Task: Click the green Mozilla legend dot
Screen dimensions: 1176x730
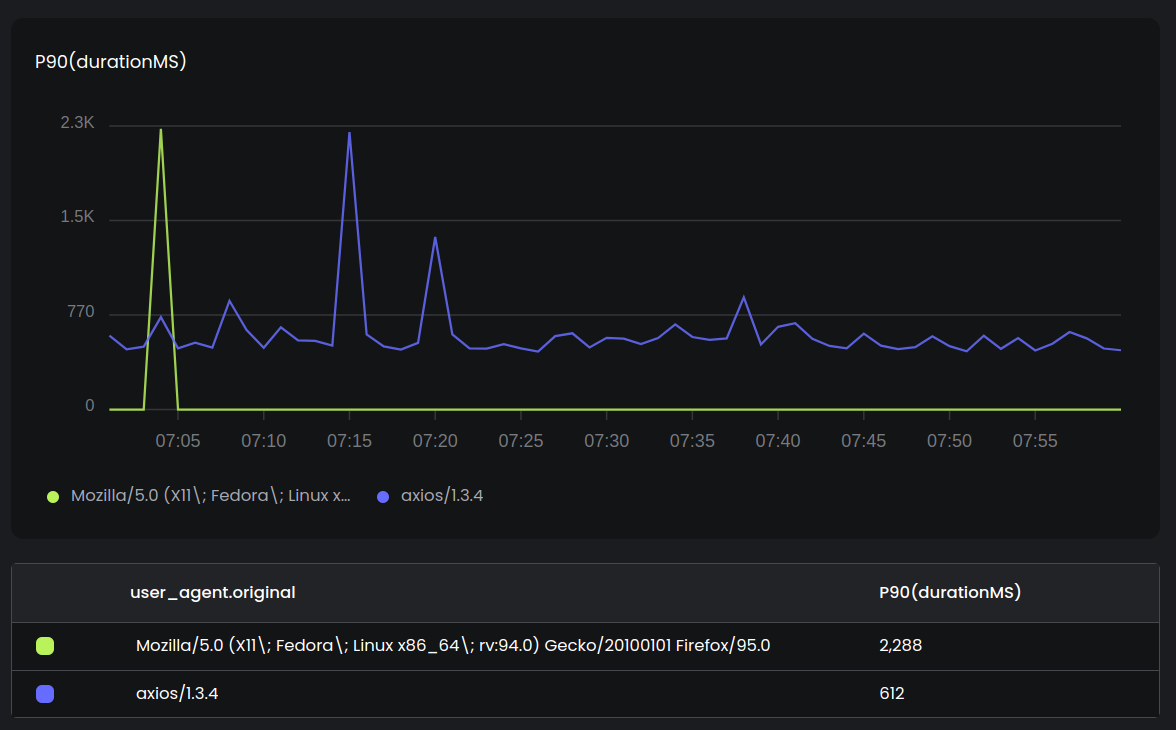Action: pos(53,496)
